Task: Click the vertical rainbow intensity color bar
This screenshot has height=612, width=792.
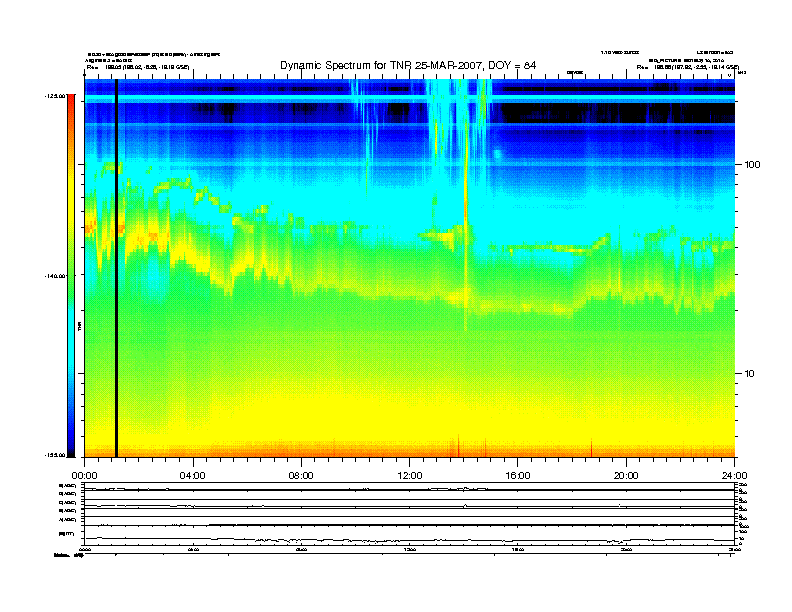Action: point(71,276)
